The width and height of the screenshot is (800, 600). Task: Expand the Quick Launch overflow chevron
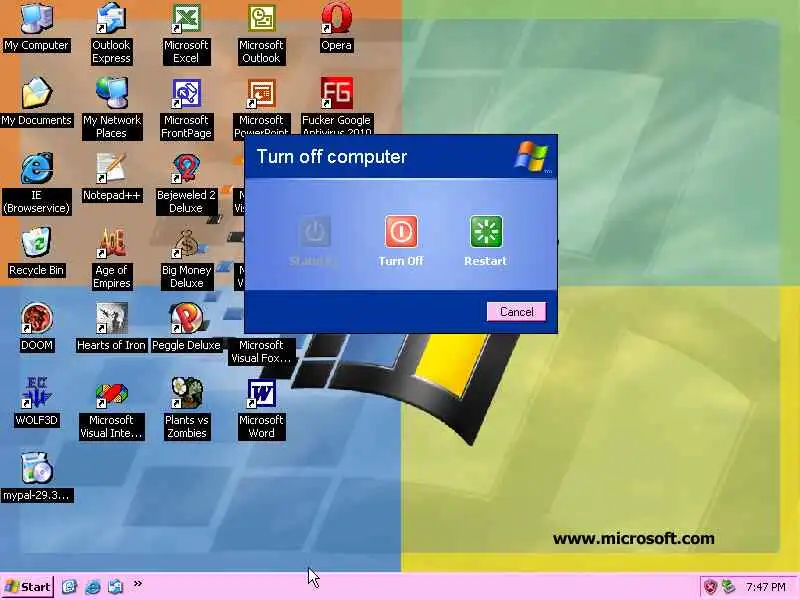click(138, 583)
